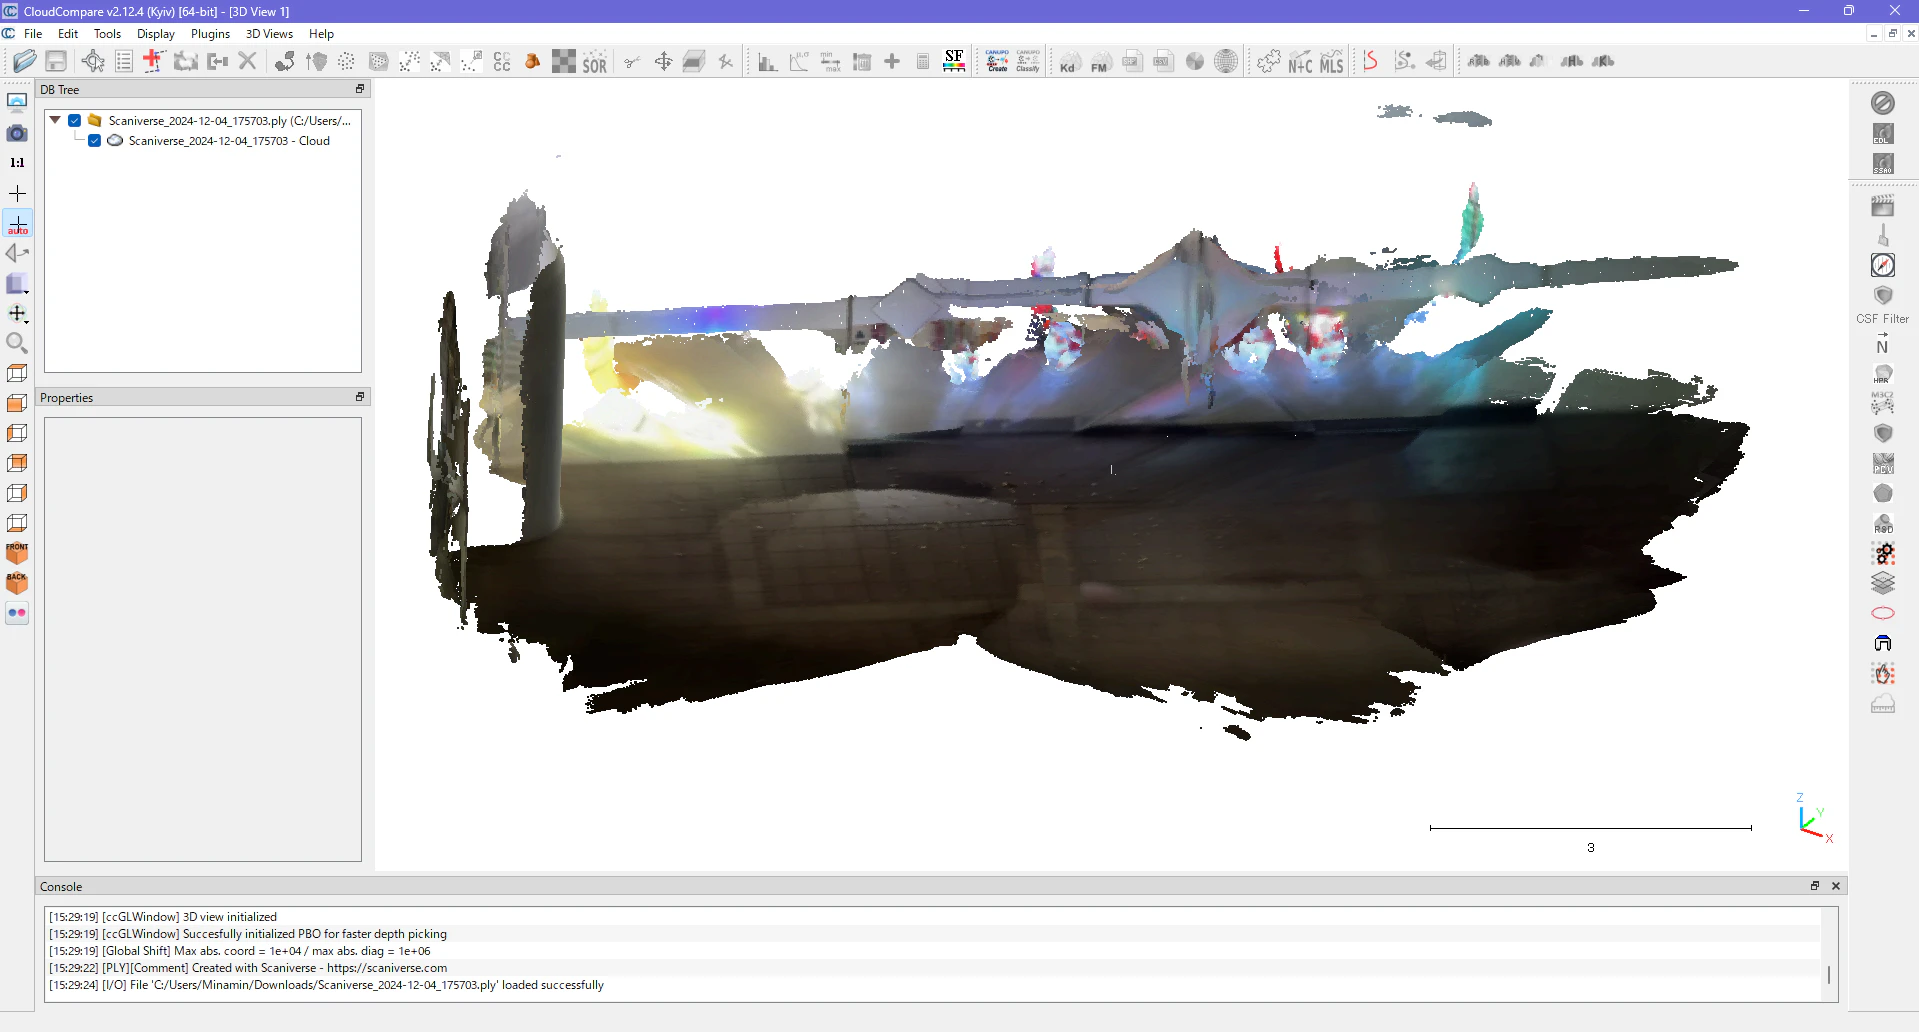This screenshot has height=1032, width=1919.
Task: Click the Merge entities icon
Action: coord(217,61)
